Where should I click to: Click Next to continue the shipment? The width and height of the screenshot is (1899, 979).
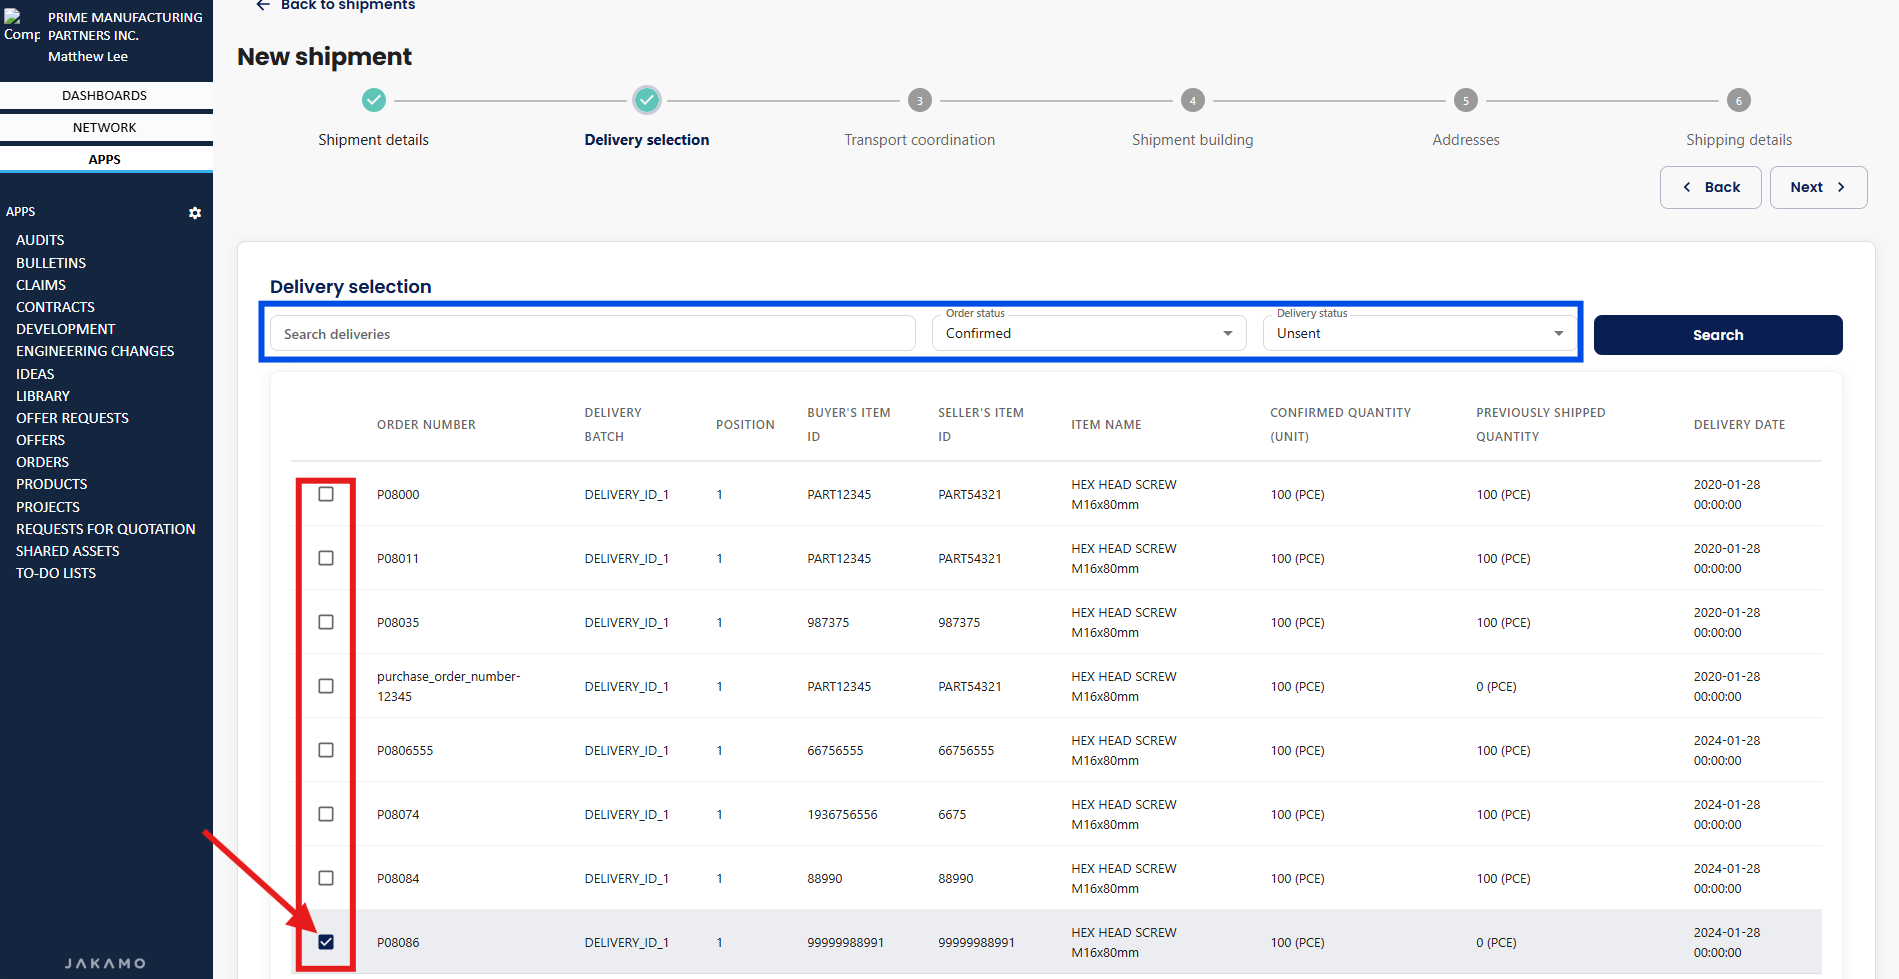(1817, 187)
